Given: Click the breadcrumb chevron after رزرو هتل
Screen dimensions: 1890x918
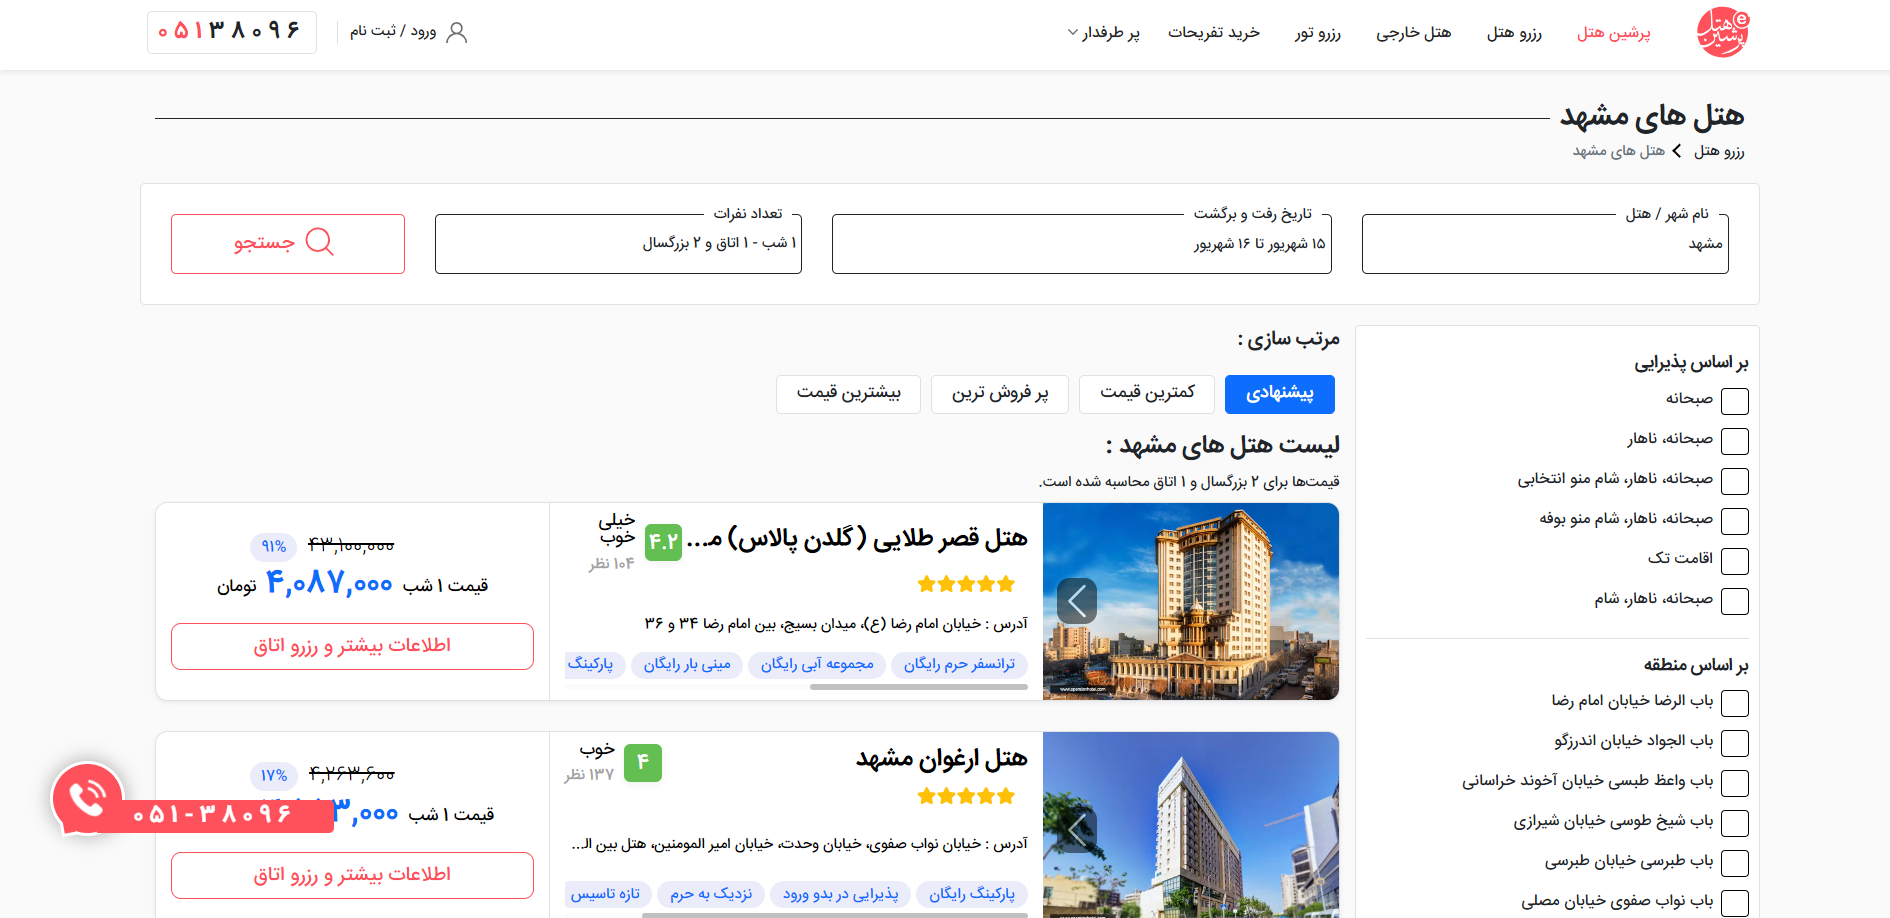Looking at the screenshot, I should click(x=1677, y=151).
